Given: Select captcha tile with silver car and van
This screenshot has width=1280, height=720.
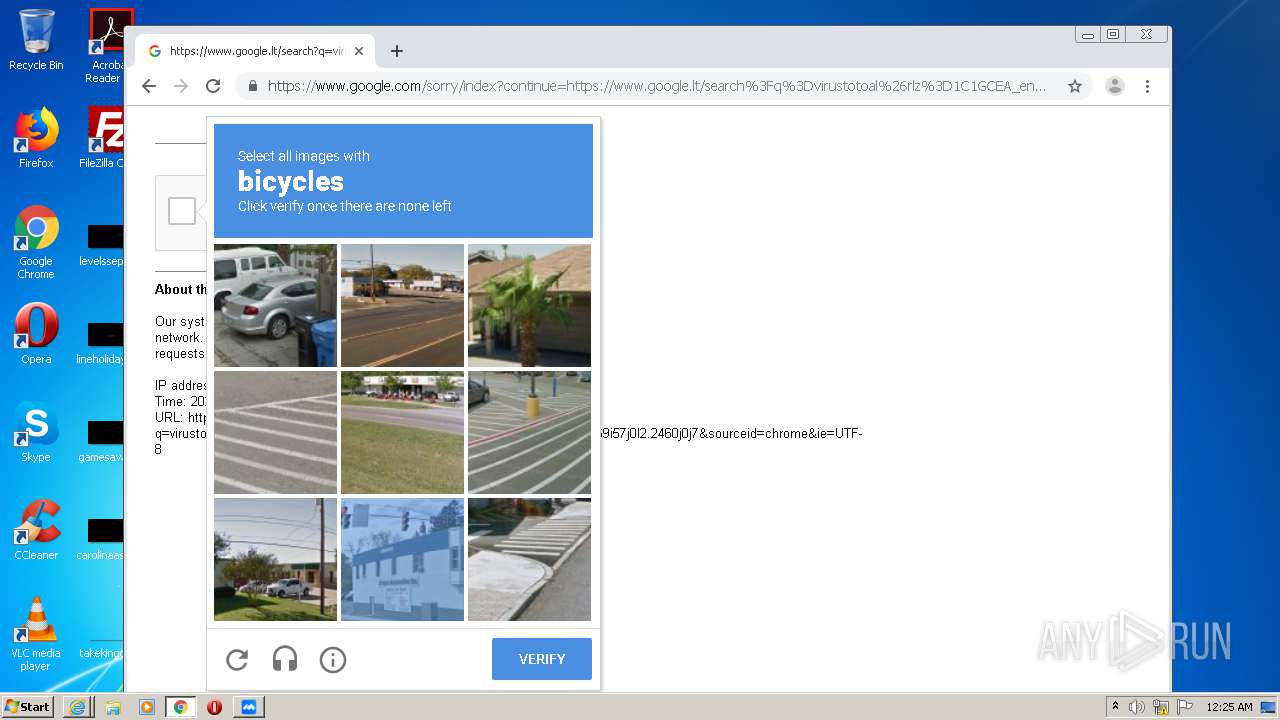Looking at the screenshot, I should tap(275, 306).
